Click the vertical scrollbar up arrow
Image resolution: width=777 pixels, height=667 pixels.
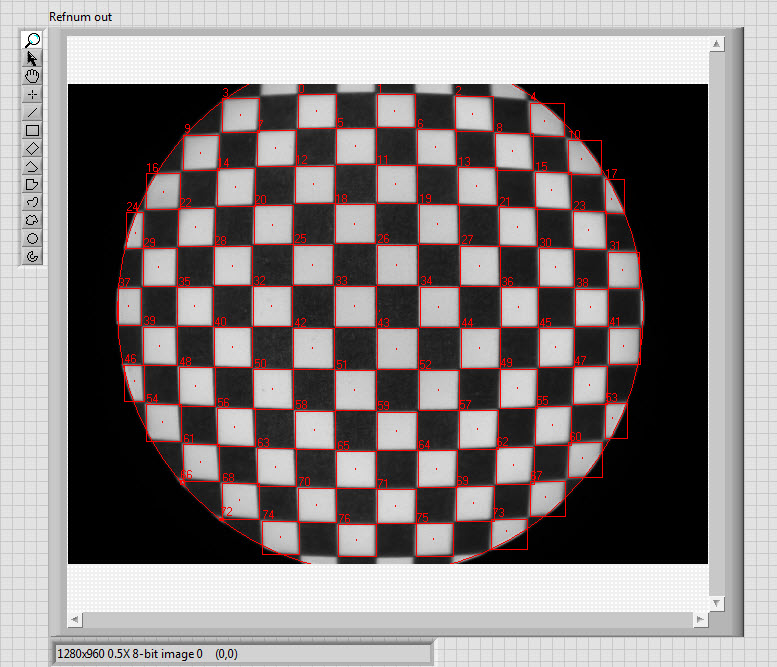(x=716, y=44)
